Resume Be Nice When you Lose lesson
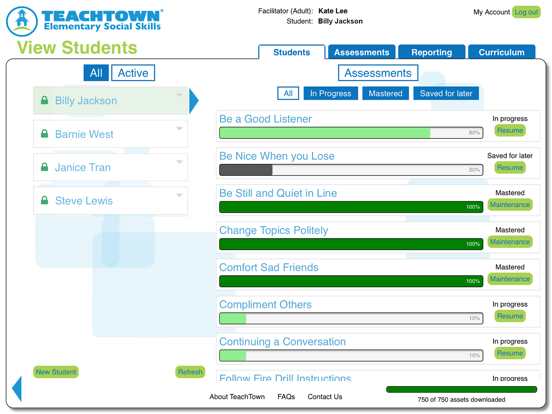Screen dimensions: 552x414 coord(510,168)
